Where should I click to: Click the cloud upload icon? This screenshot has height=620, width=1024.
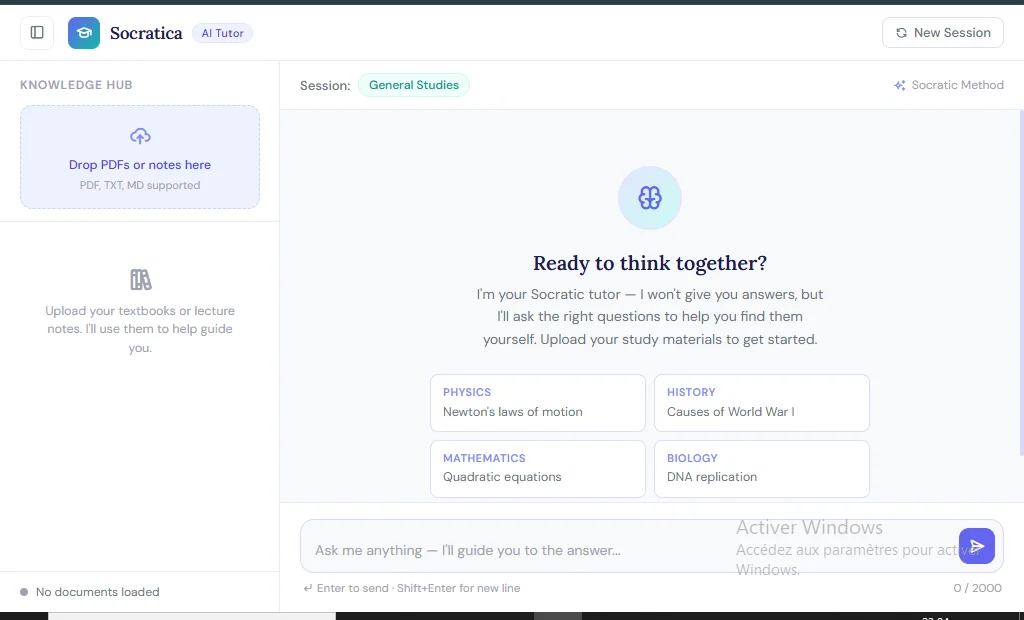coord(140,136)
